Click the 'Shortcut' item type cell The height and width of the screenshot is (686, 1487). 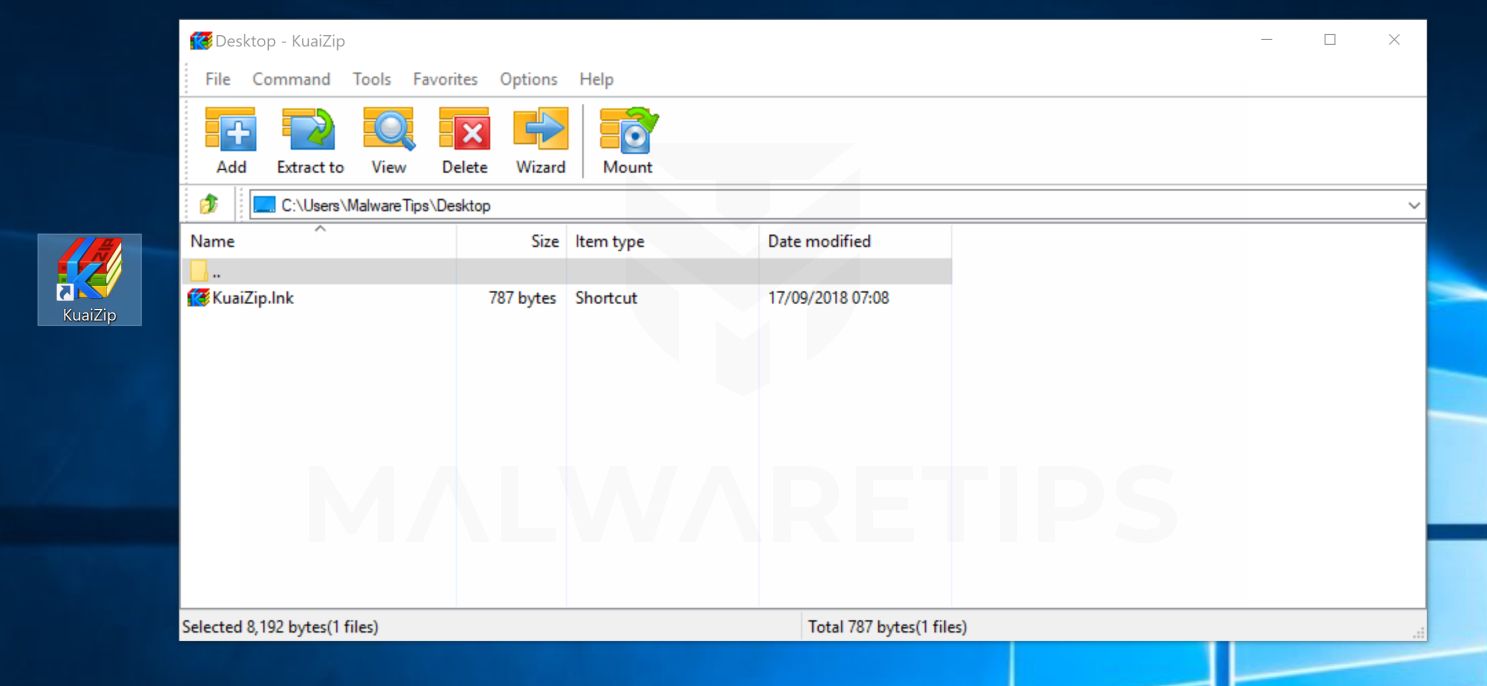[606, 297]
